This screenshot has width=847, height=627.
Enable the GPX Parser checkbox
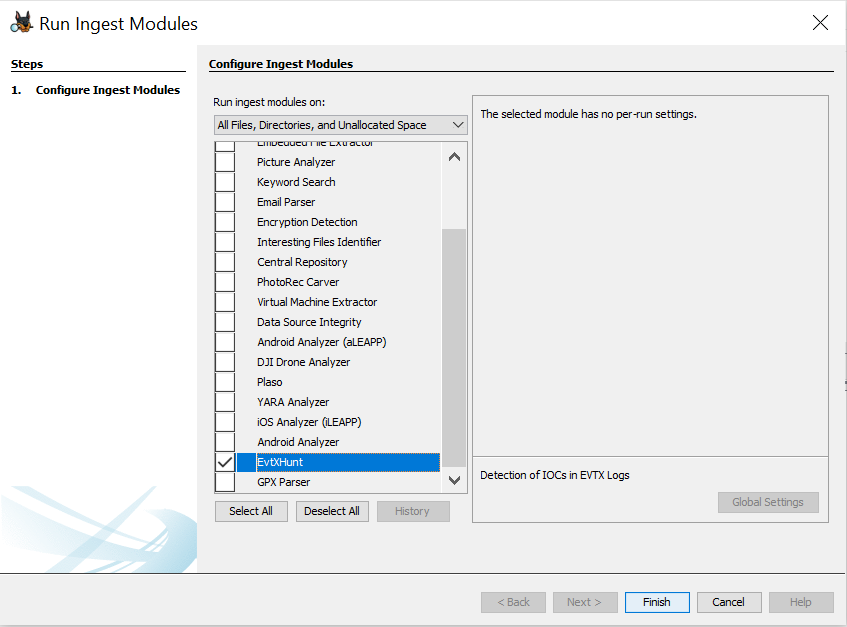[x=225, y=482]
